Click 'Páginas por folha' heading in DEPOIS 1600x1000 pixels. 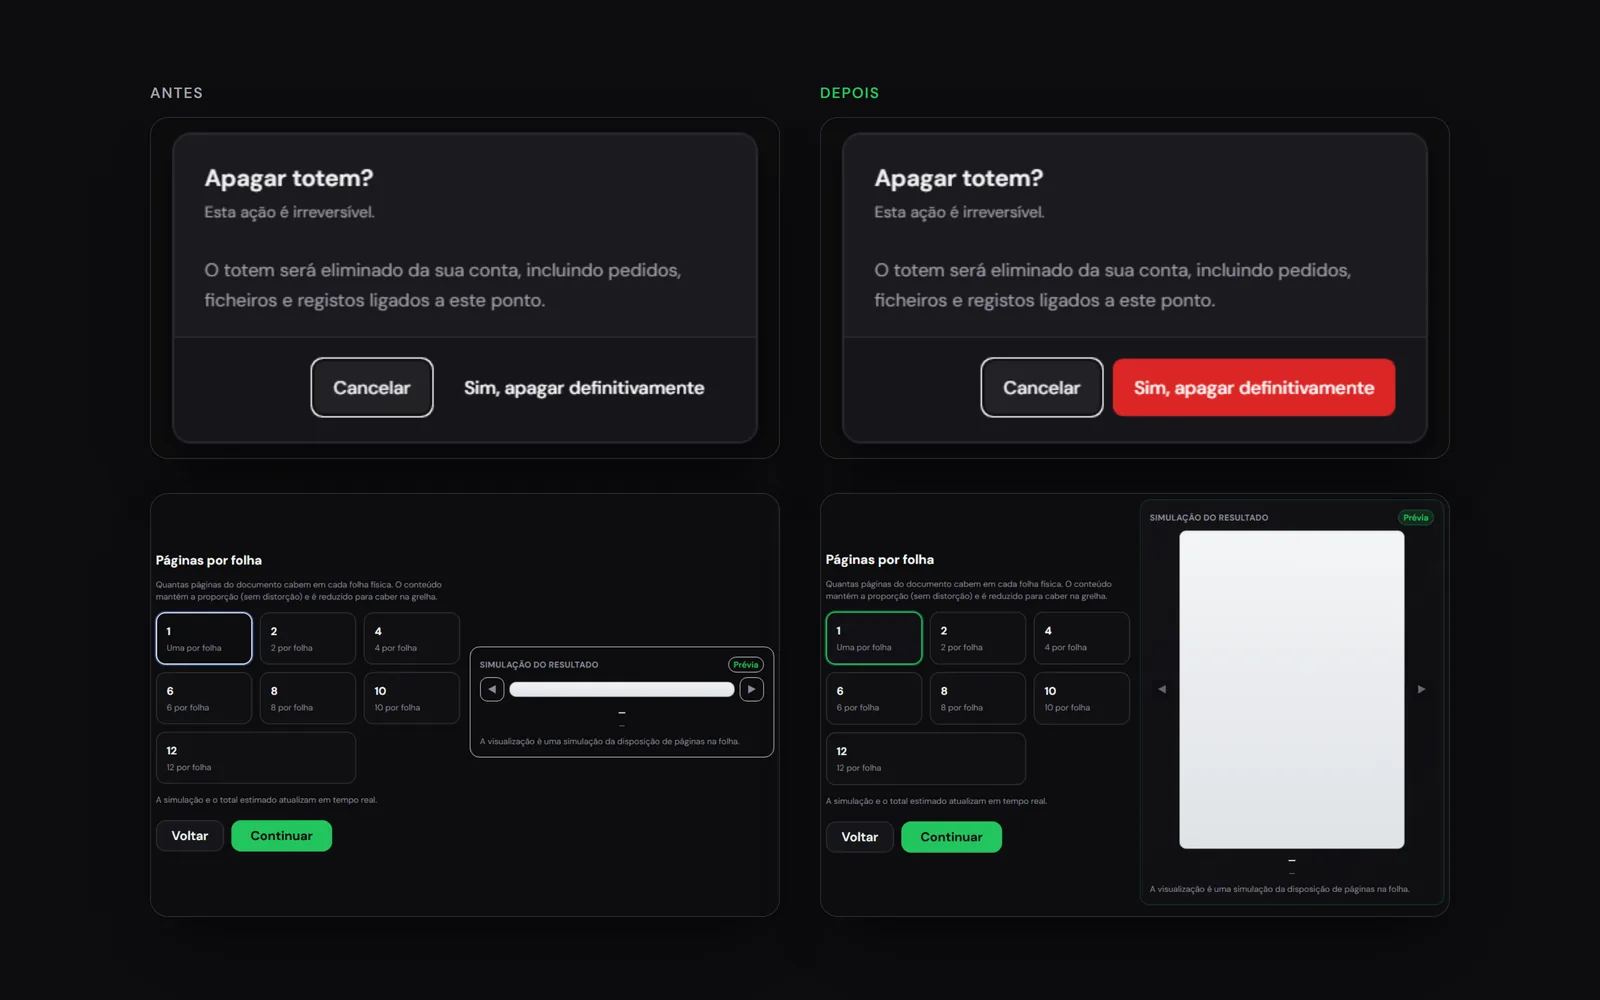click(880, 560)
